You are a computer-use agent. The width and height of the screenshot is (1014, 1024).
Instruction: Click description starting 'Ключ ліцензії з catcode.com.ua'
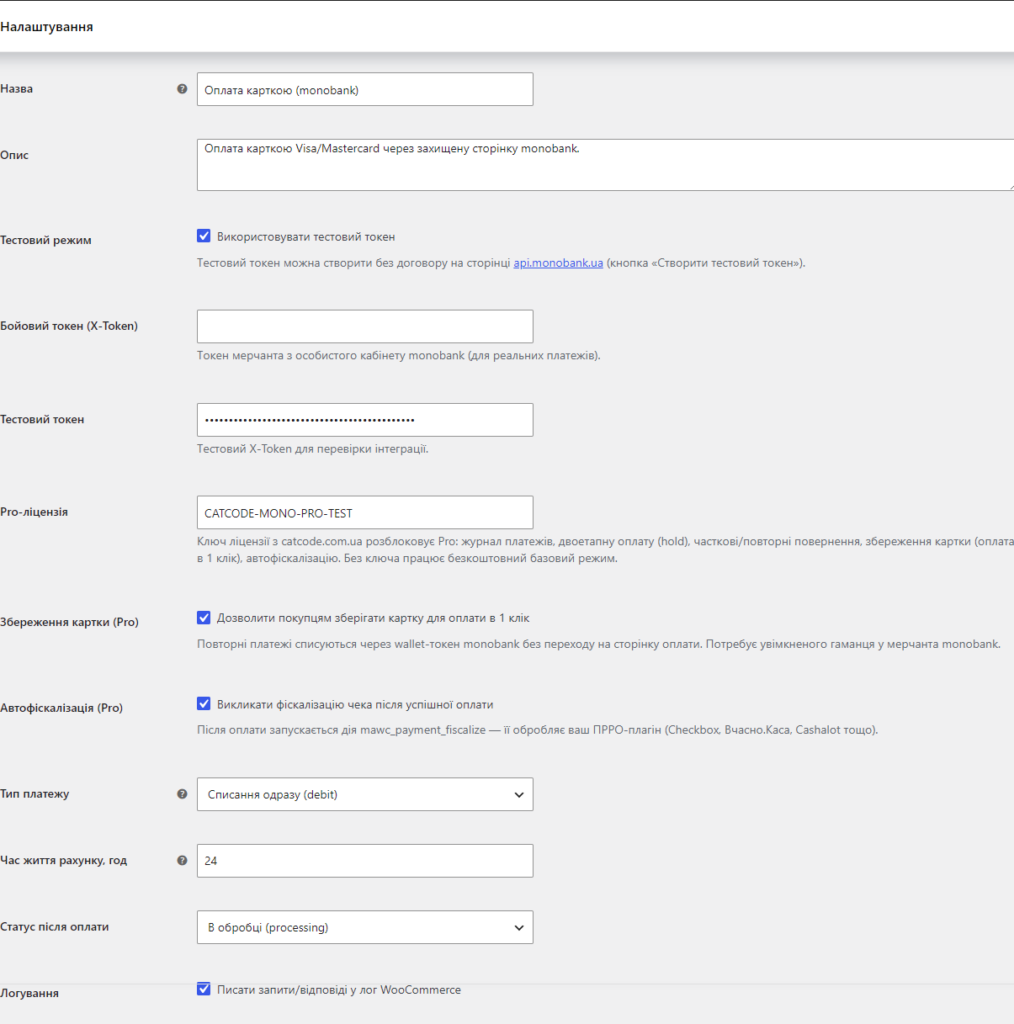605,550
